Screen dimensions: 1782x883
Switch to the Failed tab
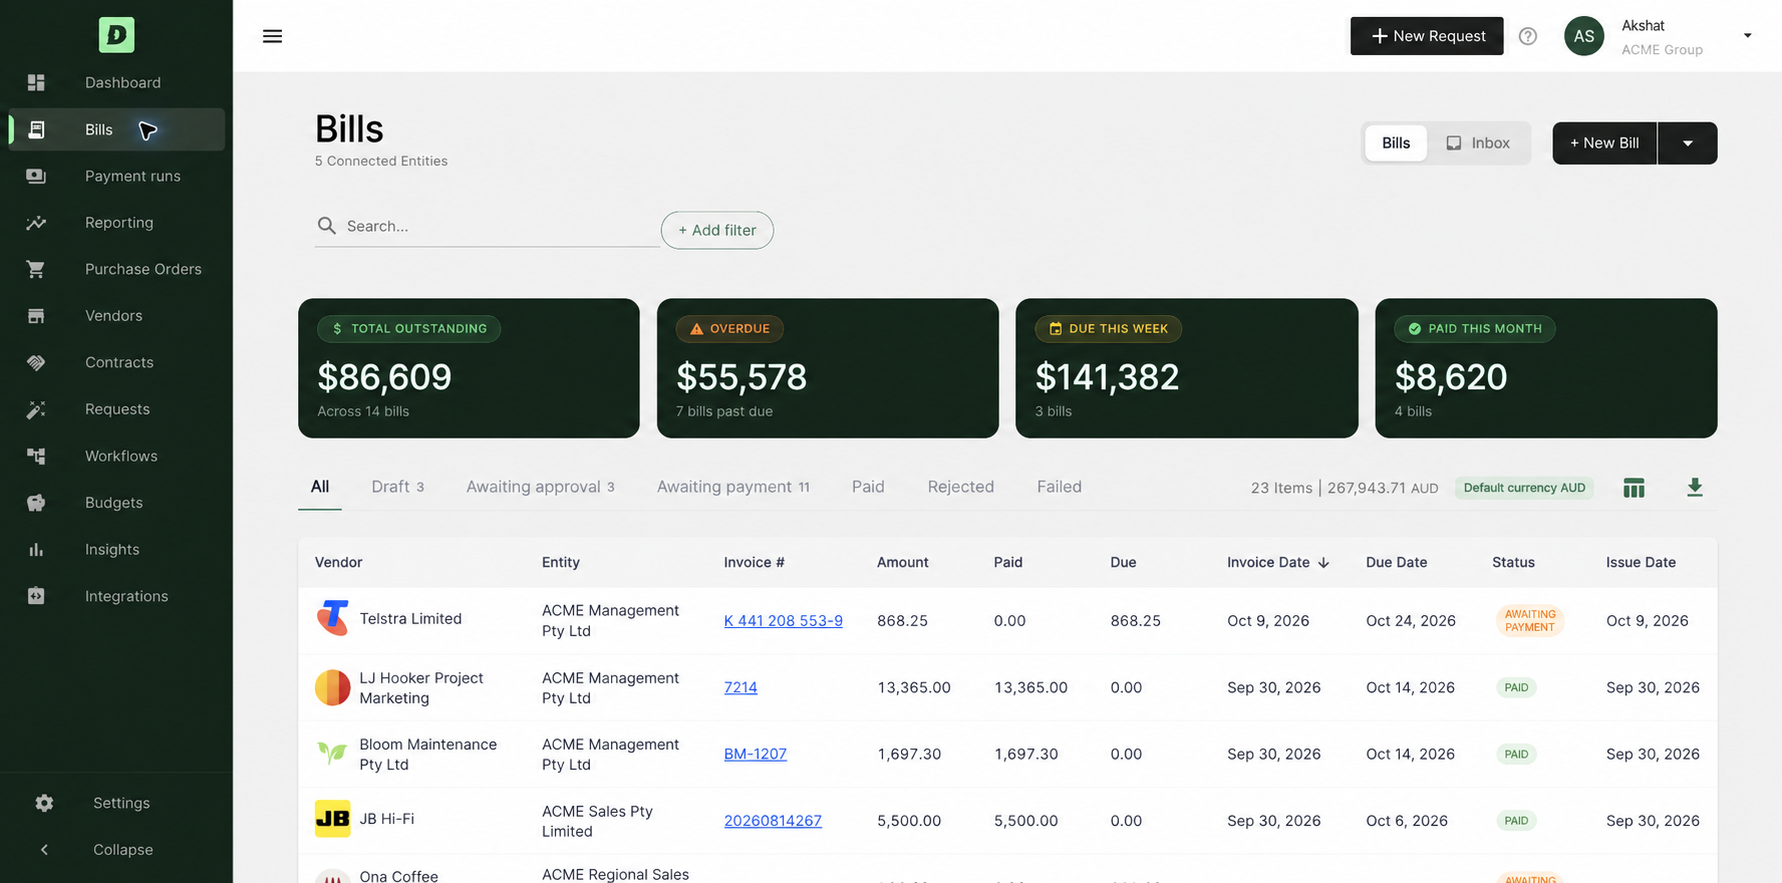tap(1059, 487)
